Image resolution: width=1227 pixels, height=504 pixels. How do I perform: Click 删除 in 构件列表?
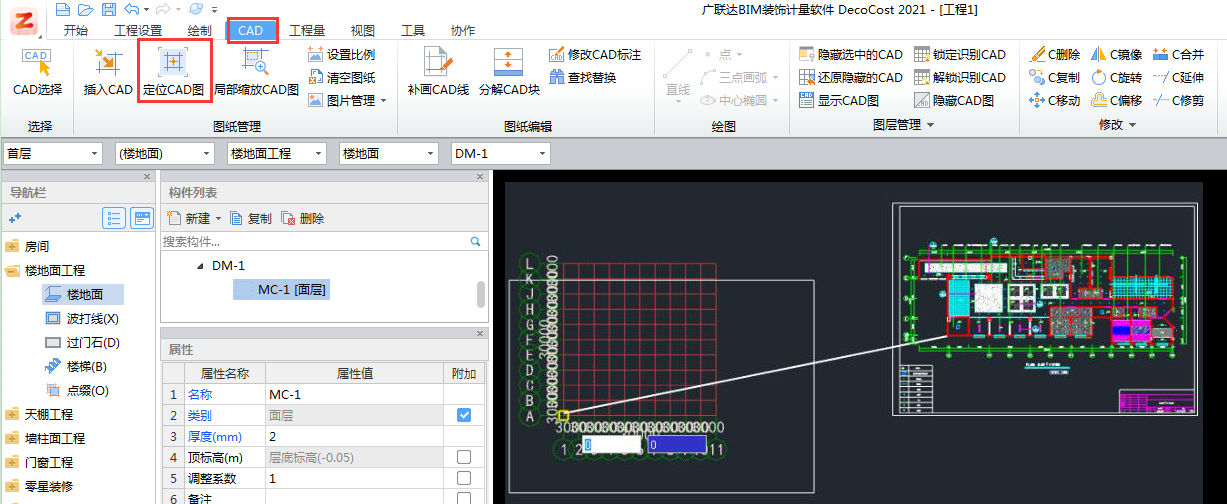[303, 218]
